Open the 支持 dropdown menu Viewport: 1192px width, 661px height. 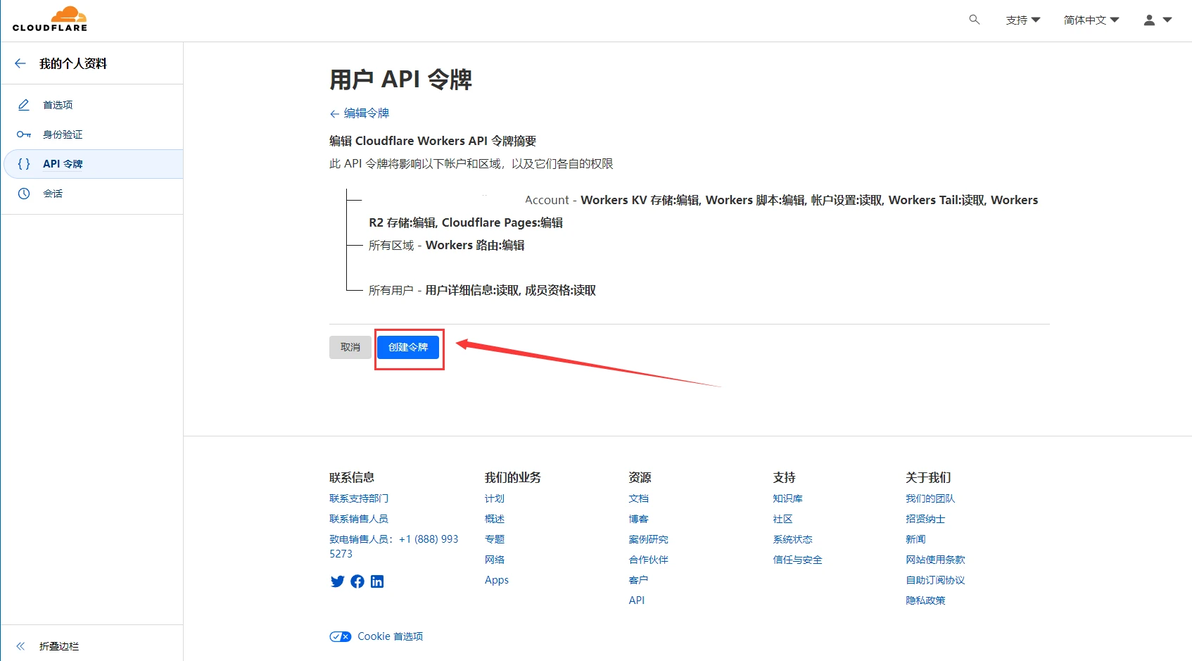point(1022,20)
